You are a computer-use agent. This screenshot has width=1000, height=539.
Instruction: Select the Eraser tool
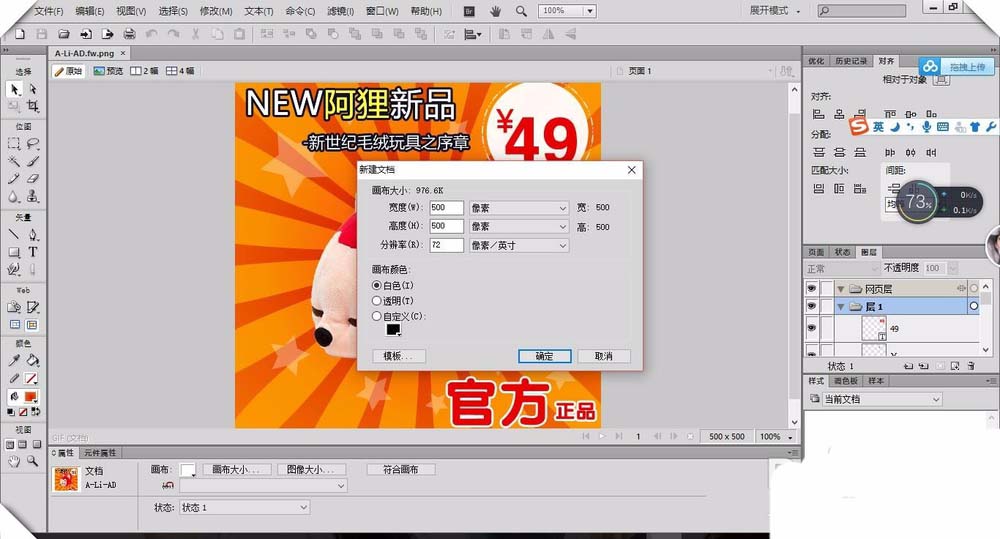(33, 179)
